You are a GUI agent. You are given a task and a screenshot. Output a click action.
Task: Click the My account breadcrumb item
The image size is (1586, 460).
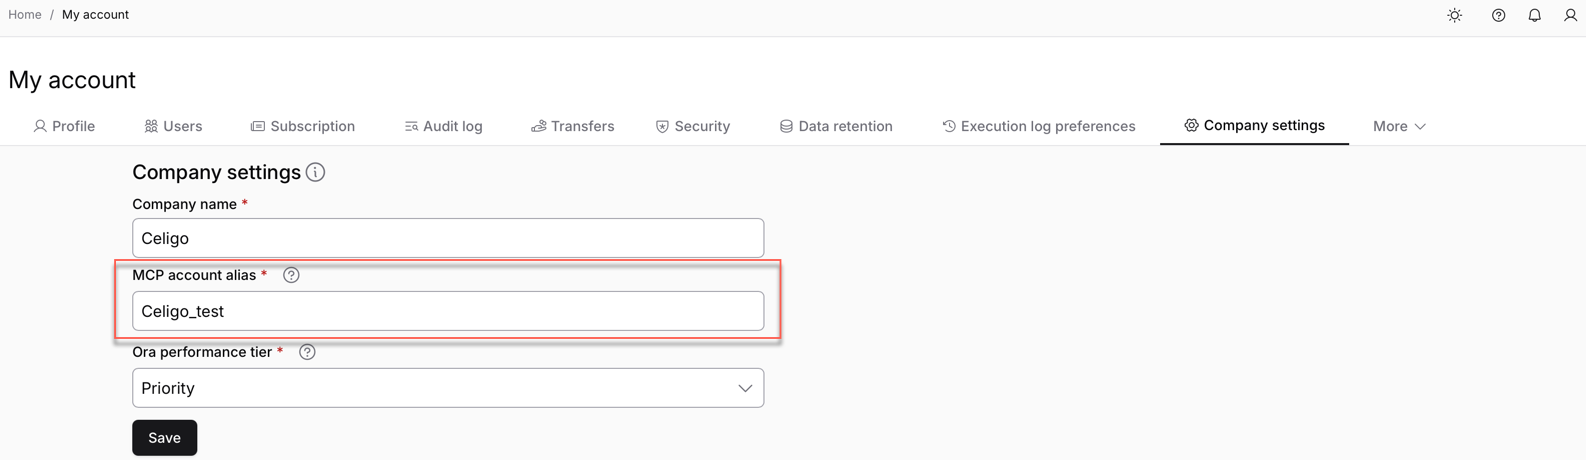click(95, 15)
